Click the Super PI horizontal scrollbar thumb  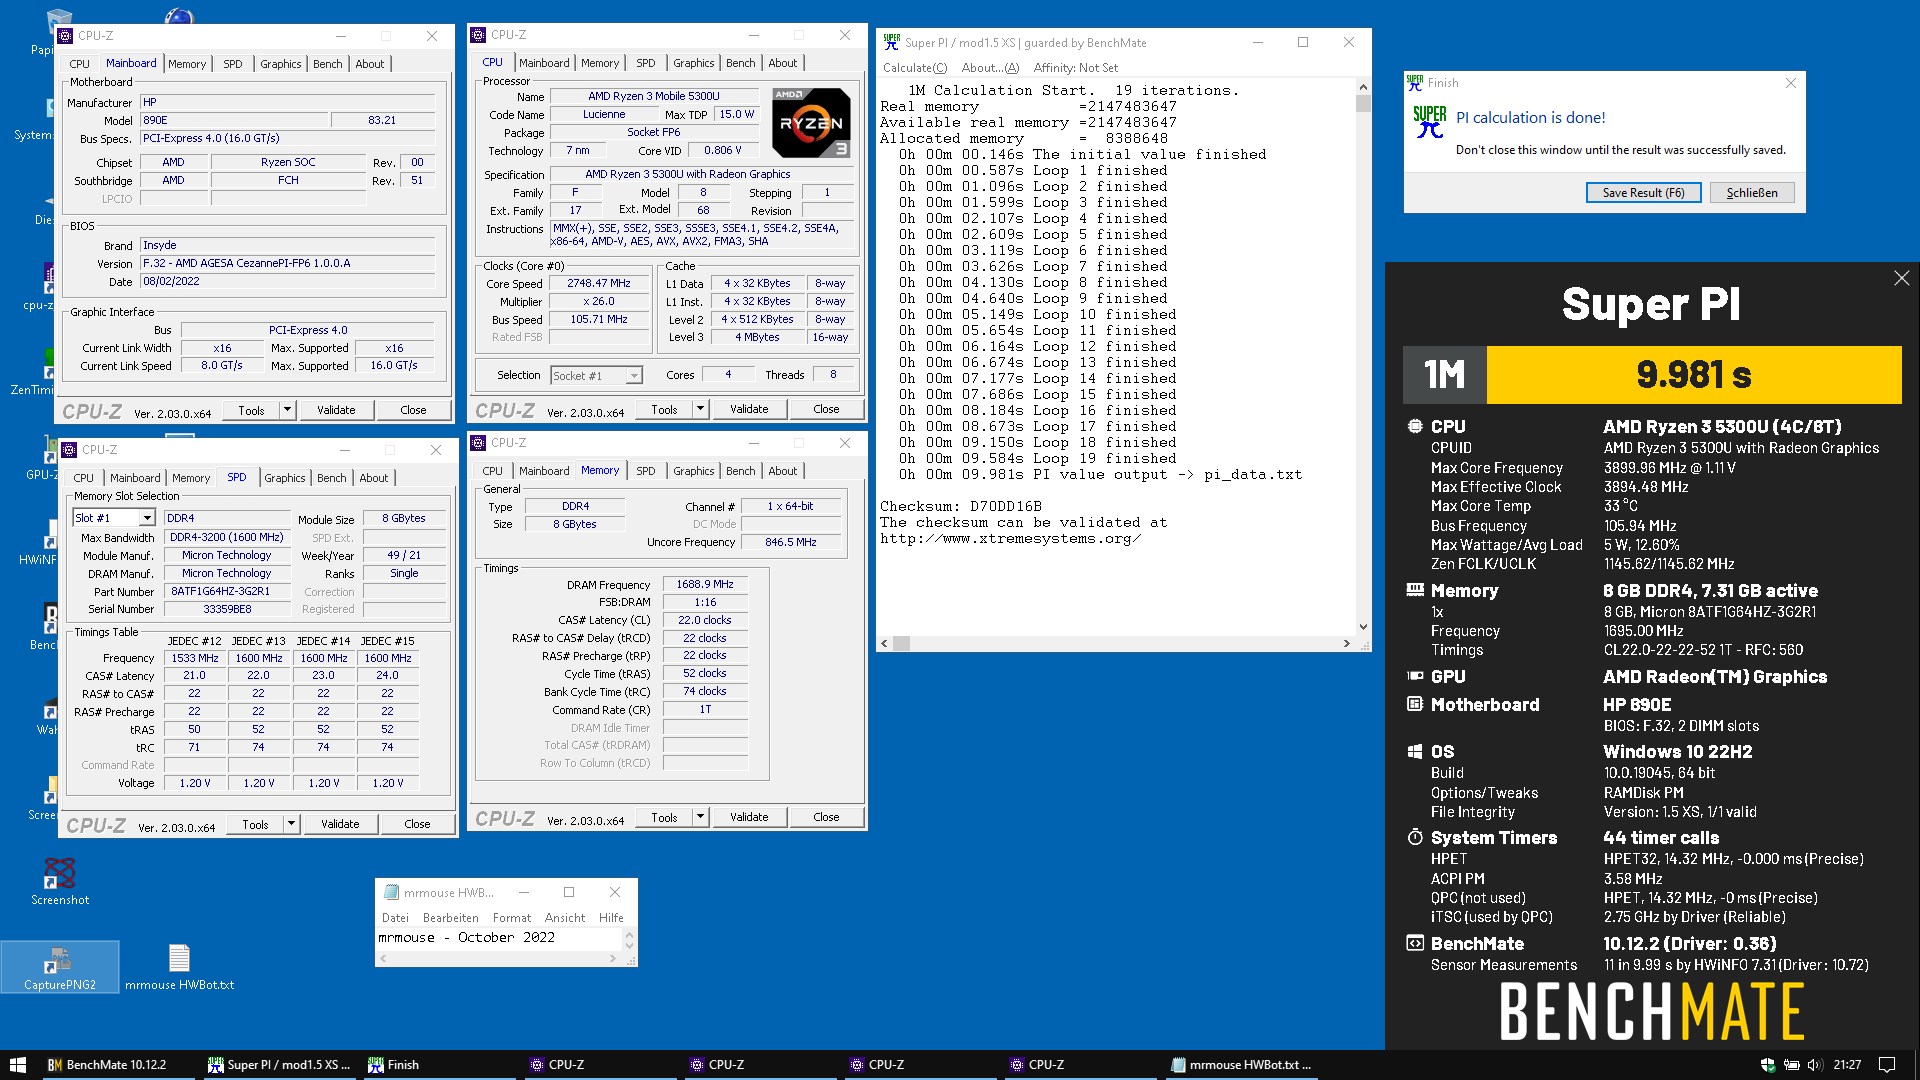point(902,644)
